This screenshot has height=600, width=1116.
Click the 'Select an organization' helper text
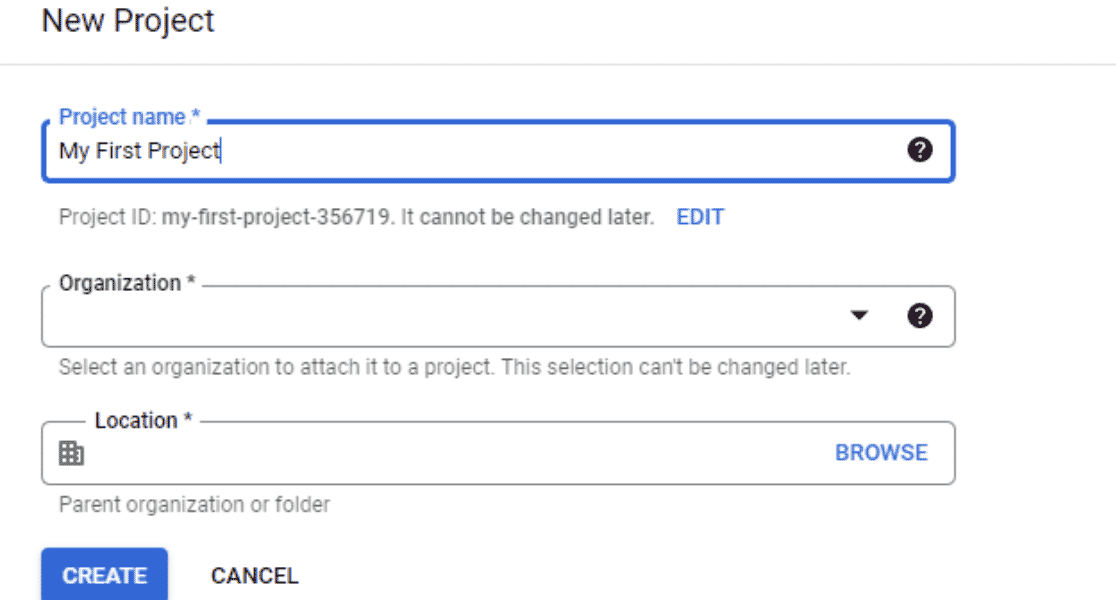[x=454, y=367]
